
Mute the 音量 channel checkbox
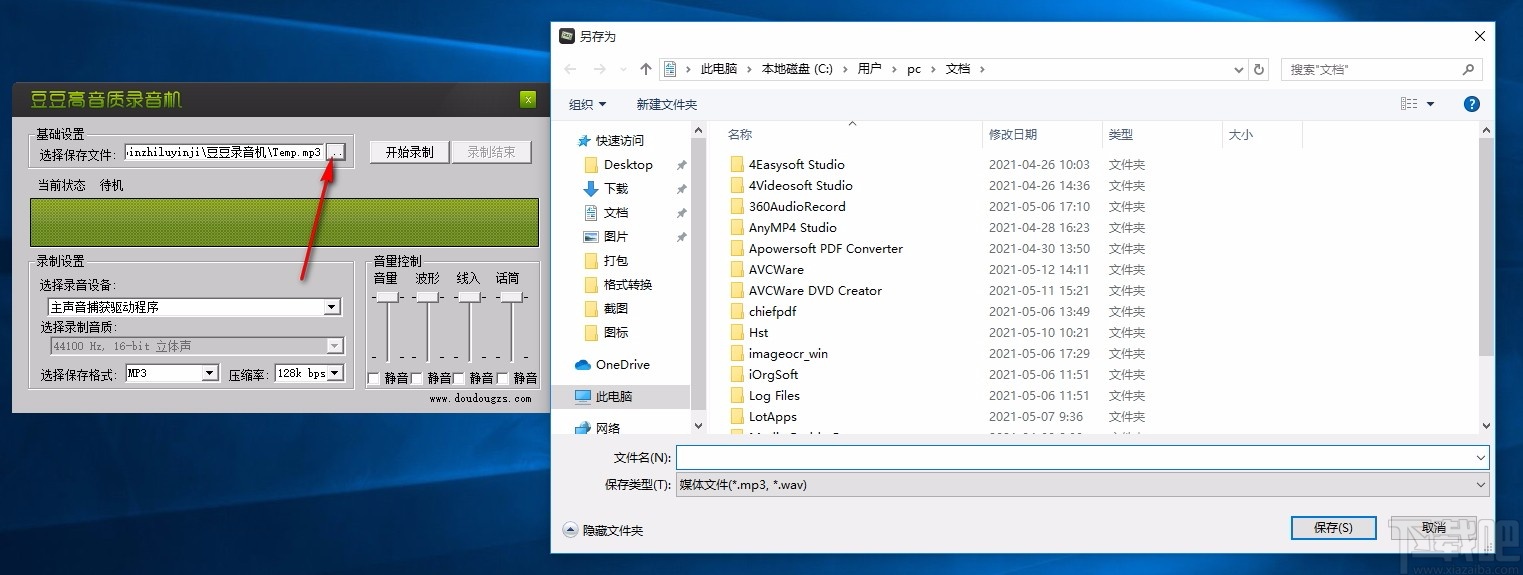coord(374,378)
